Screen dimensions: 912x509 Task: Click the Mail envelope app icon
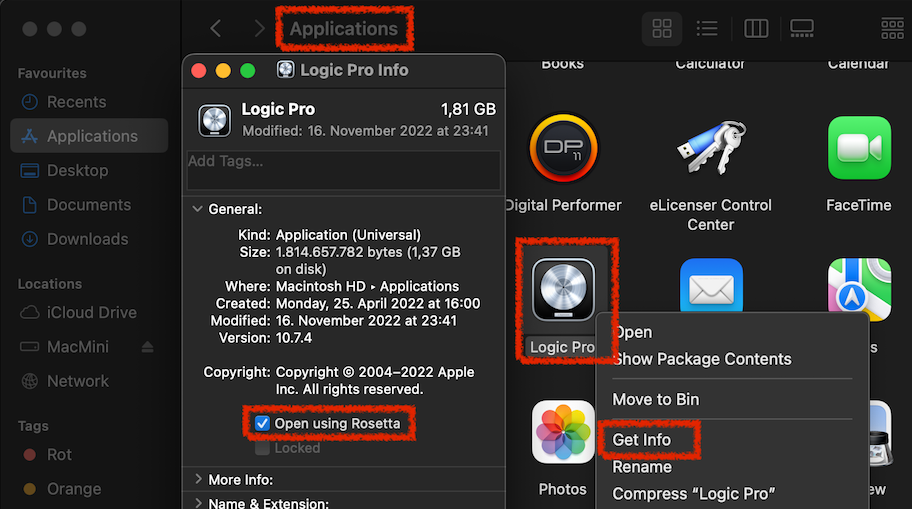[x=711, y=290]
